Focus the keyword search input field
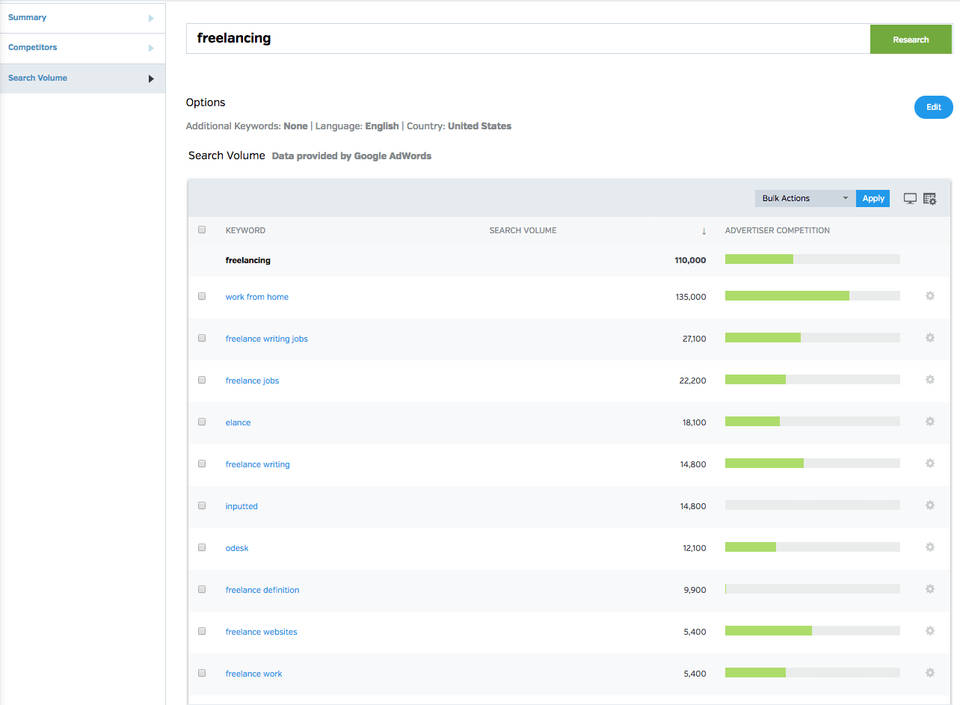Image resolution: width=960 pixels, height=705 pixels. (527, 39)
